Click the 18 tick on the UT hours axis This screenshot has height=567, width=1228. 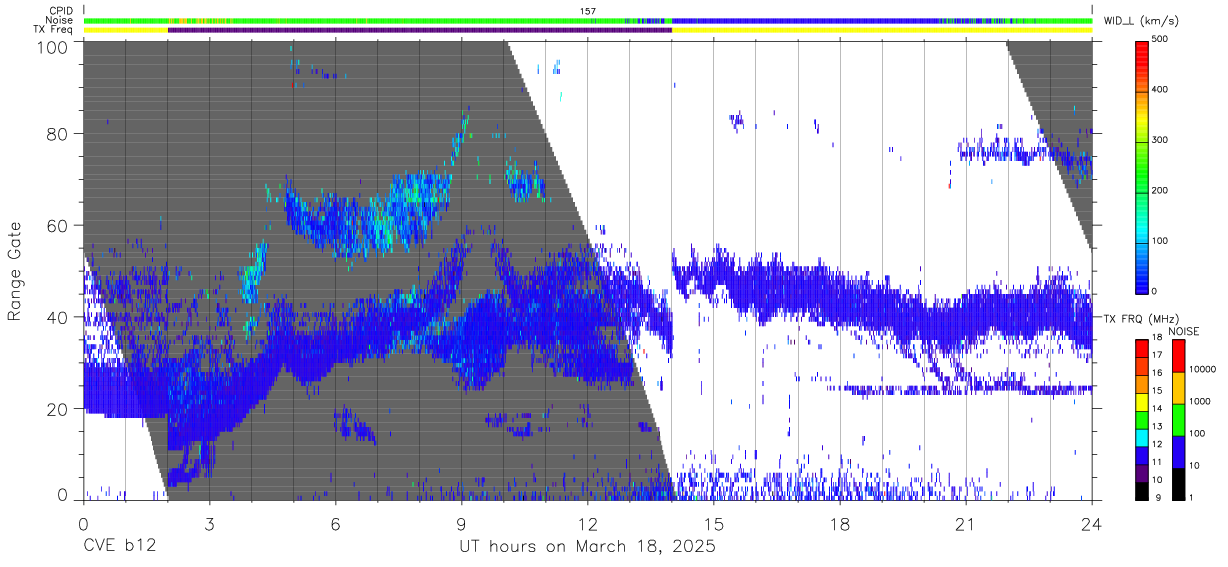(840, 523)
